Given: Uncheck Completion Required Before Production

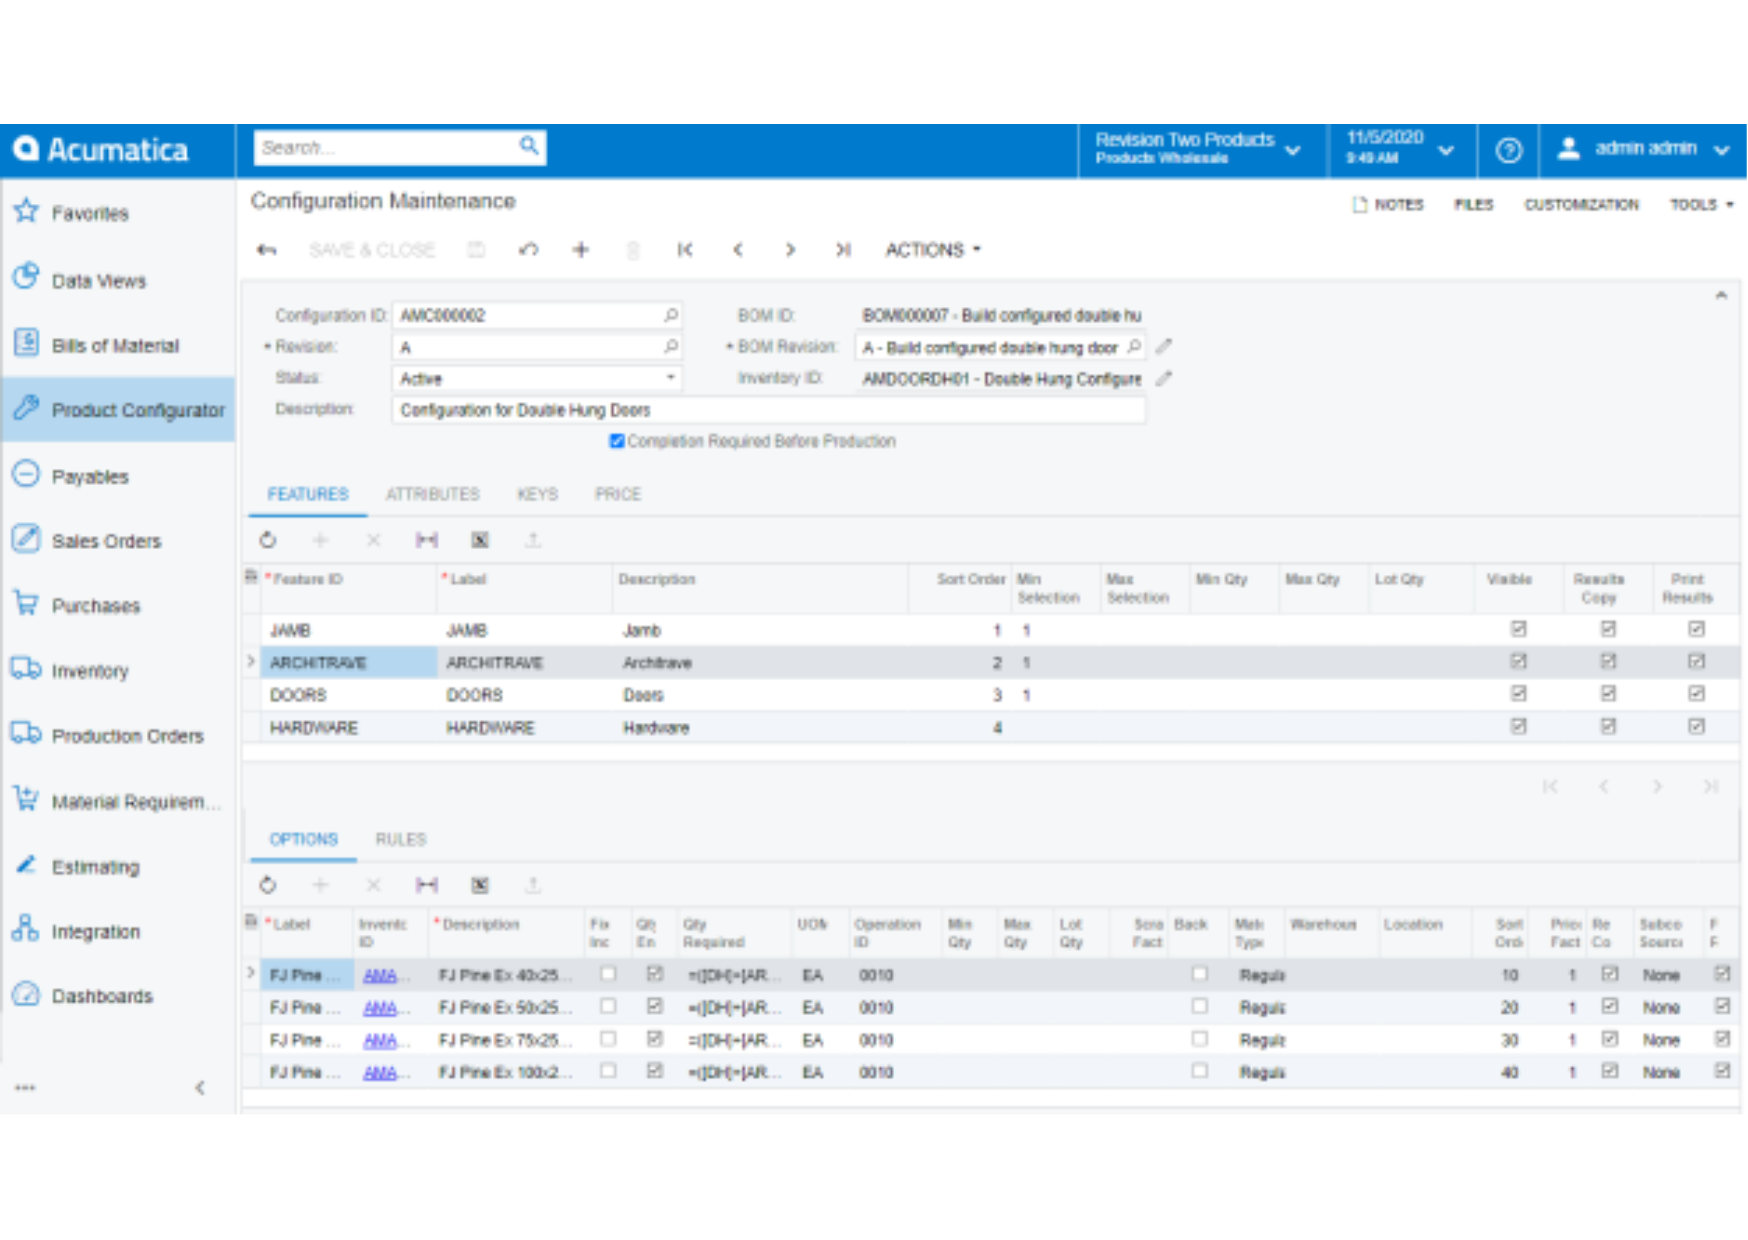Looking at the screenshot, I should (x=617, y=441).
